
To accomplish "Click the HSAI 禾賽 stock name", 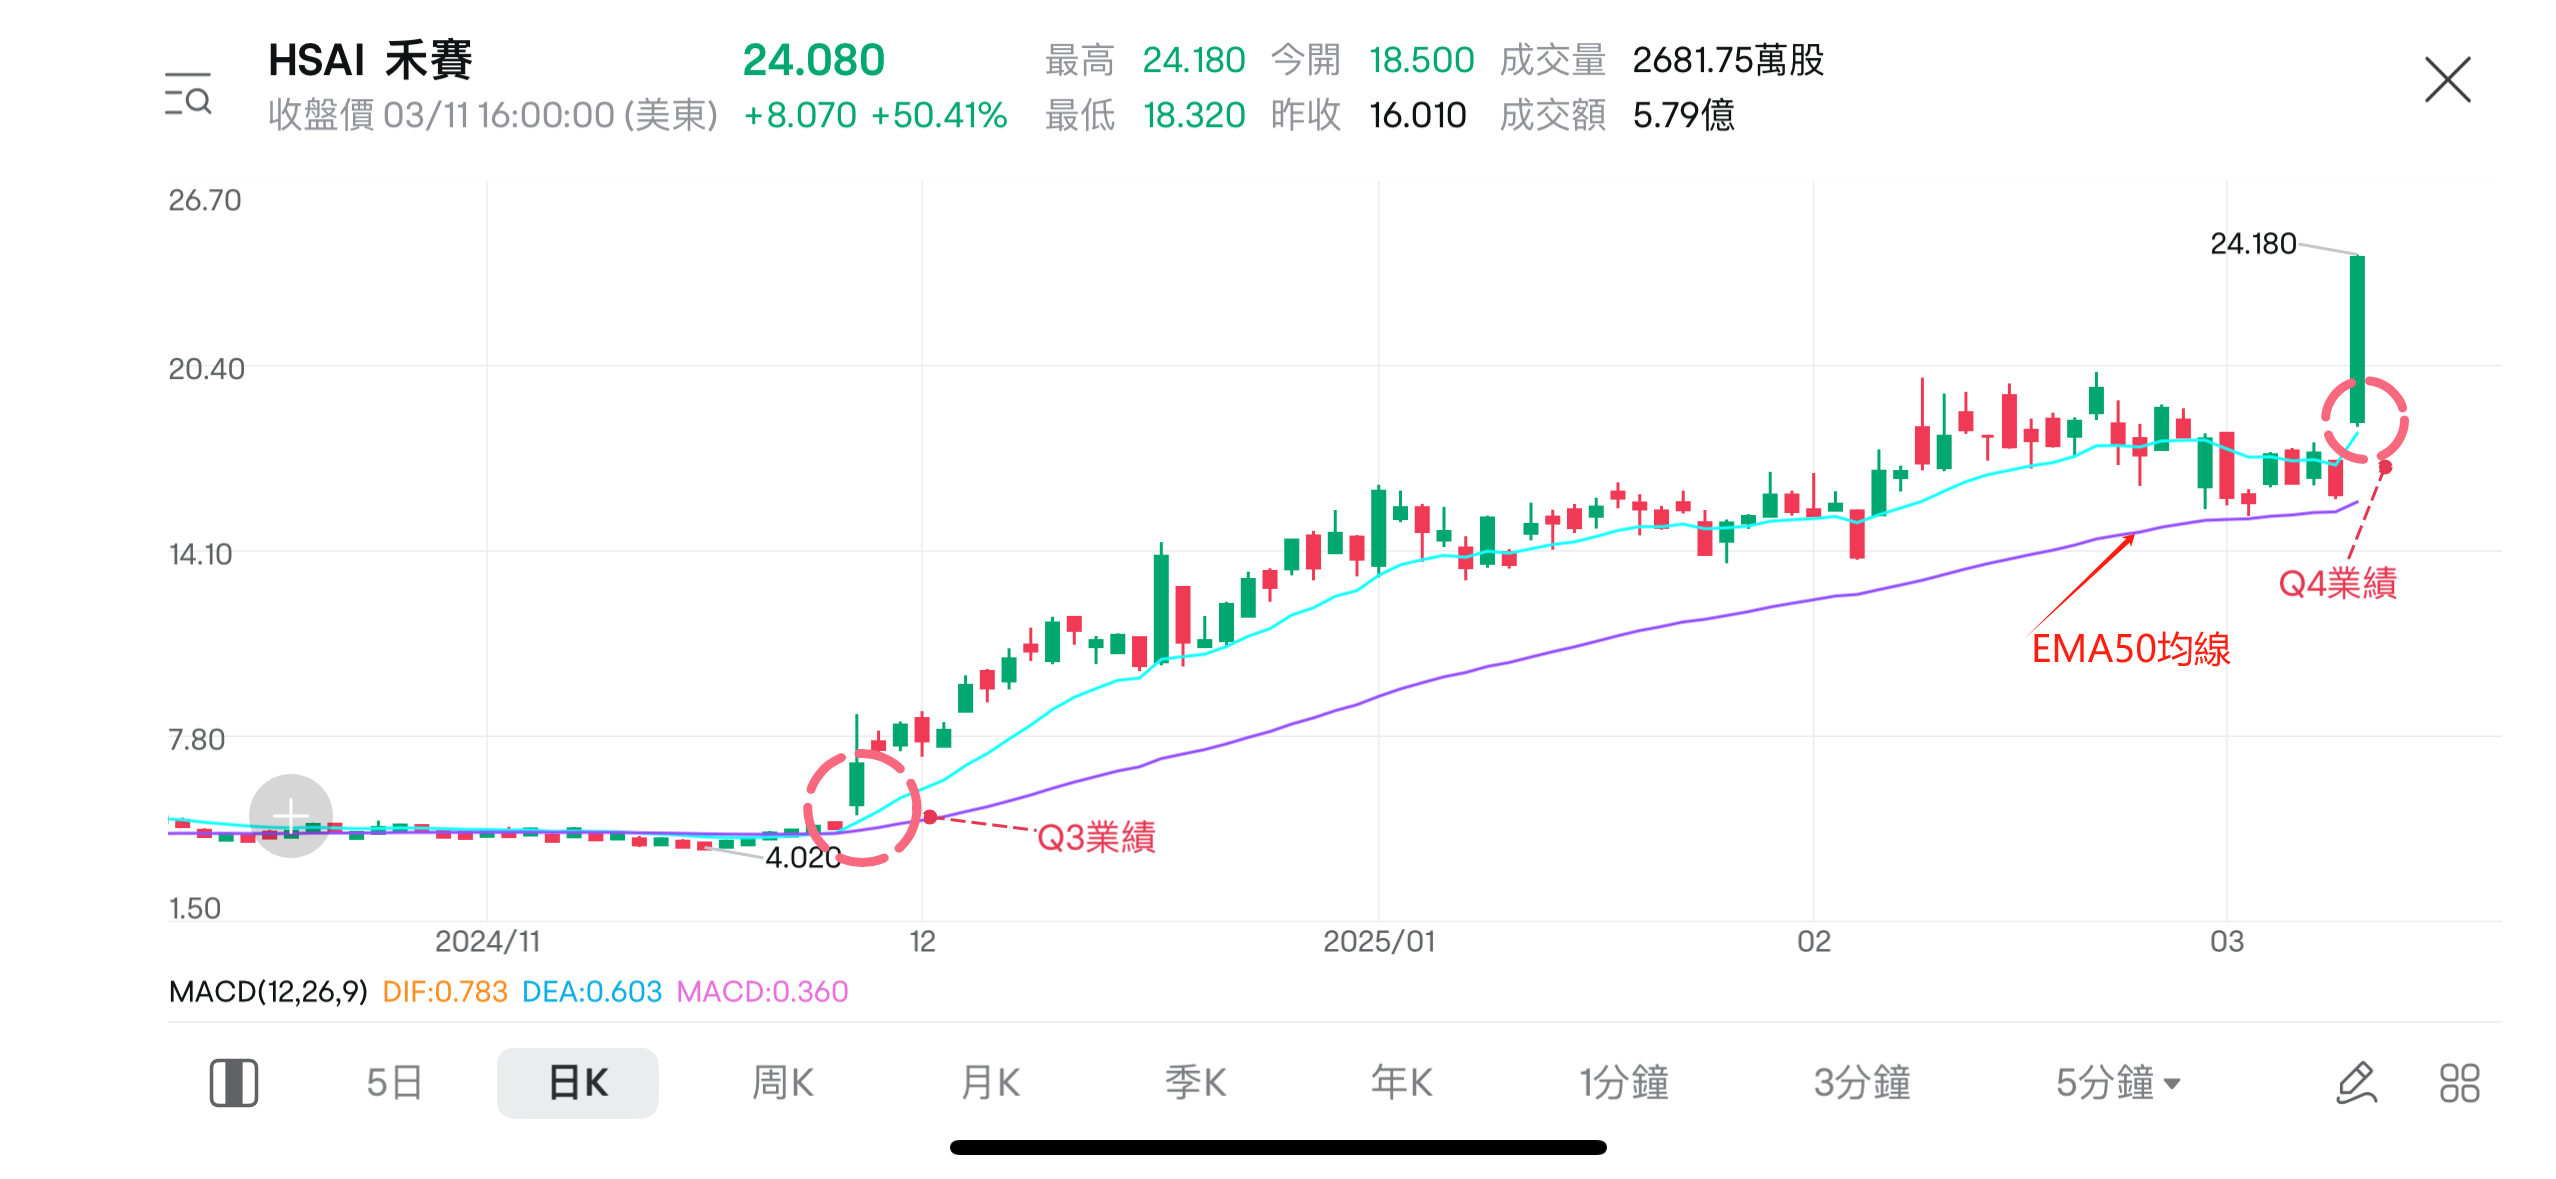I will click(x=370, y=60).
